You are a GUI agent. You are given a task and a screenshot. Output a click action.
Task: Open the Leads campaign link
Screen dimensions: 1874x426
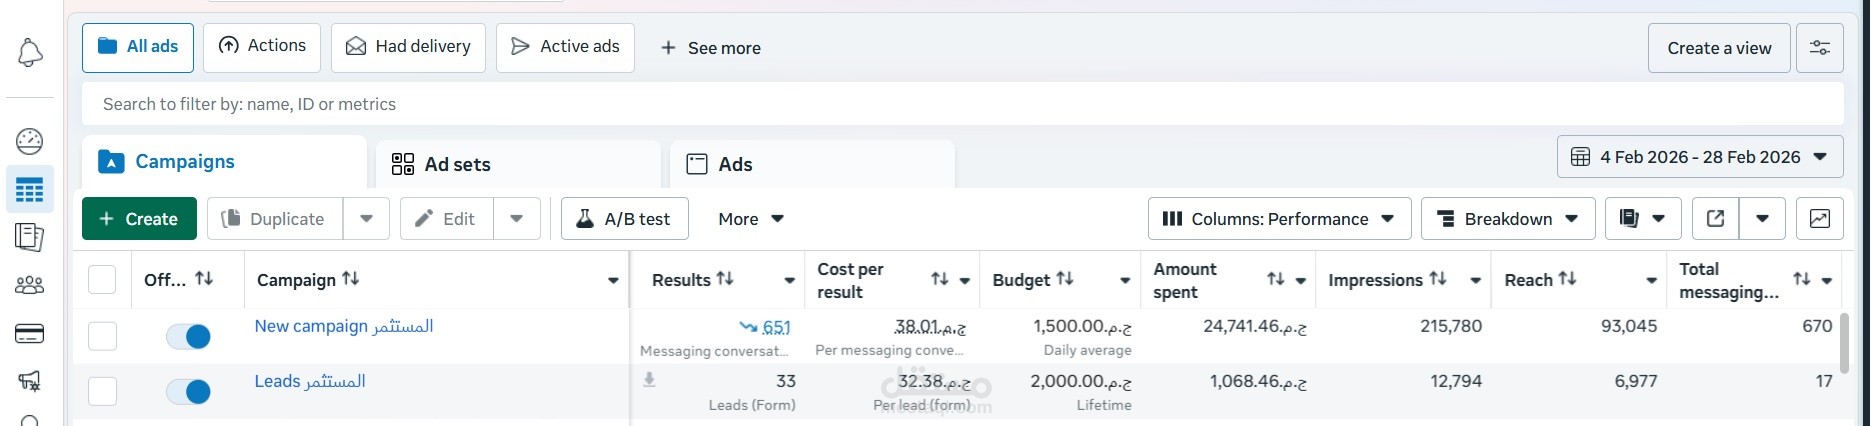[309, 381]
